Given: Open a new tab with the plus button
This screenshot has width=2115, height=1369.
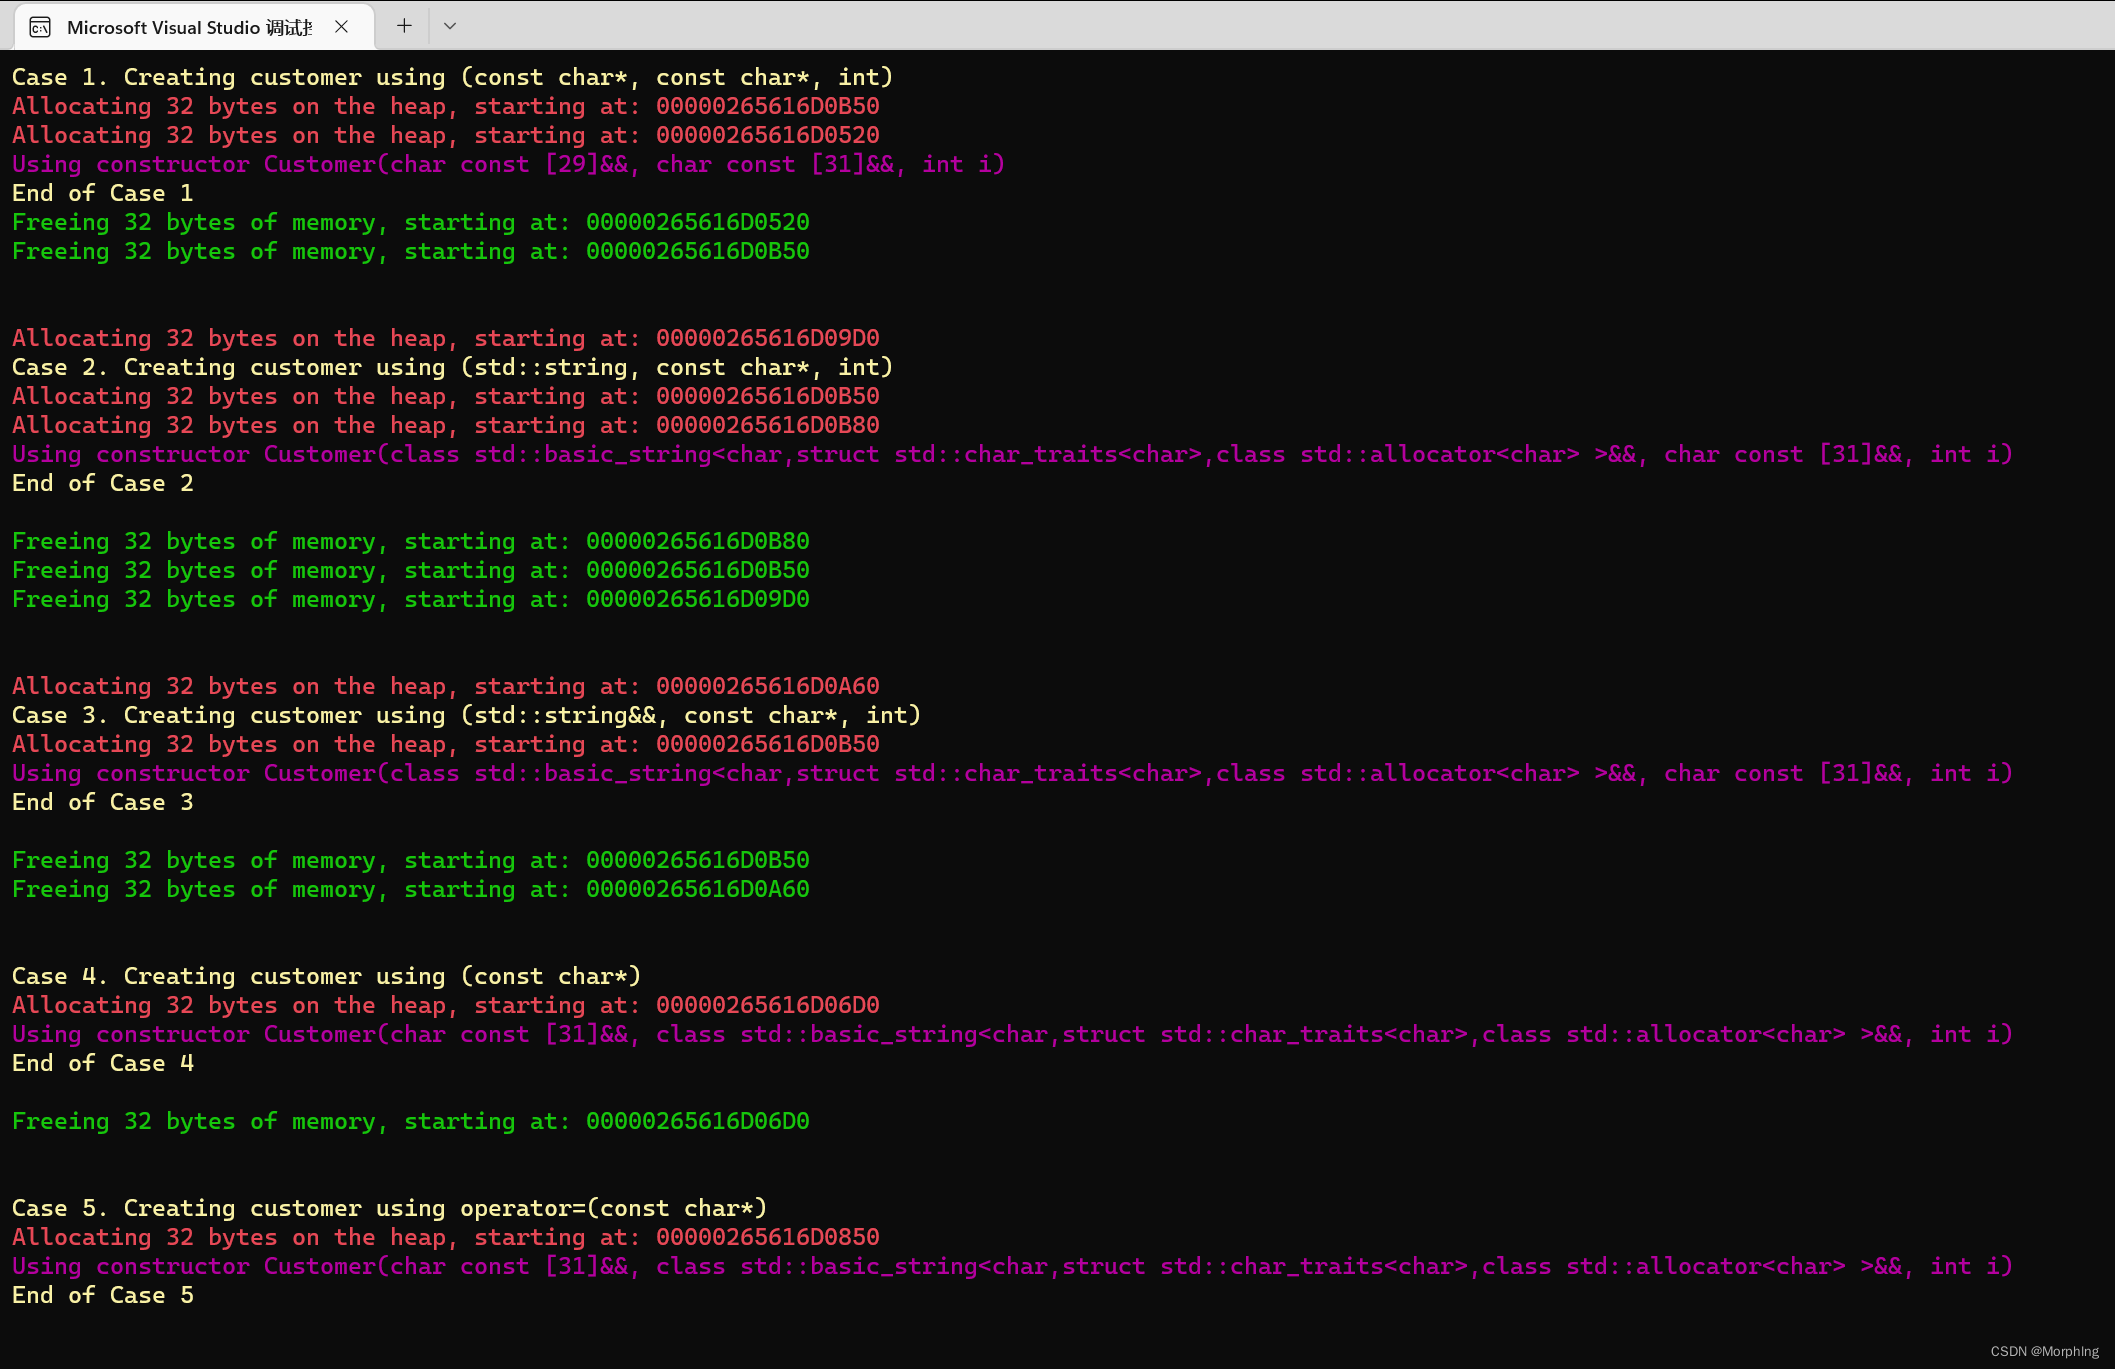Looking at the screenshot, I should [403, 25].
